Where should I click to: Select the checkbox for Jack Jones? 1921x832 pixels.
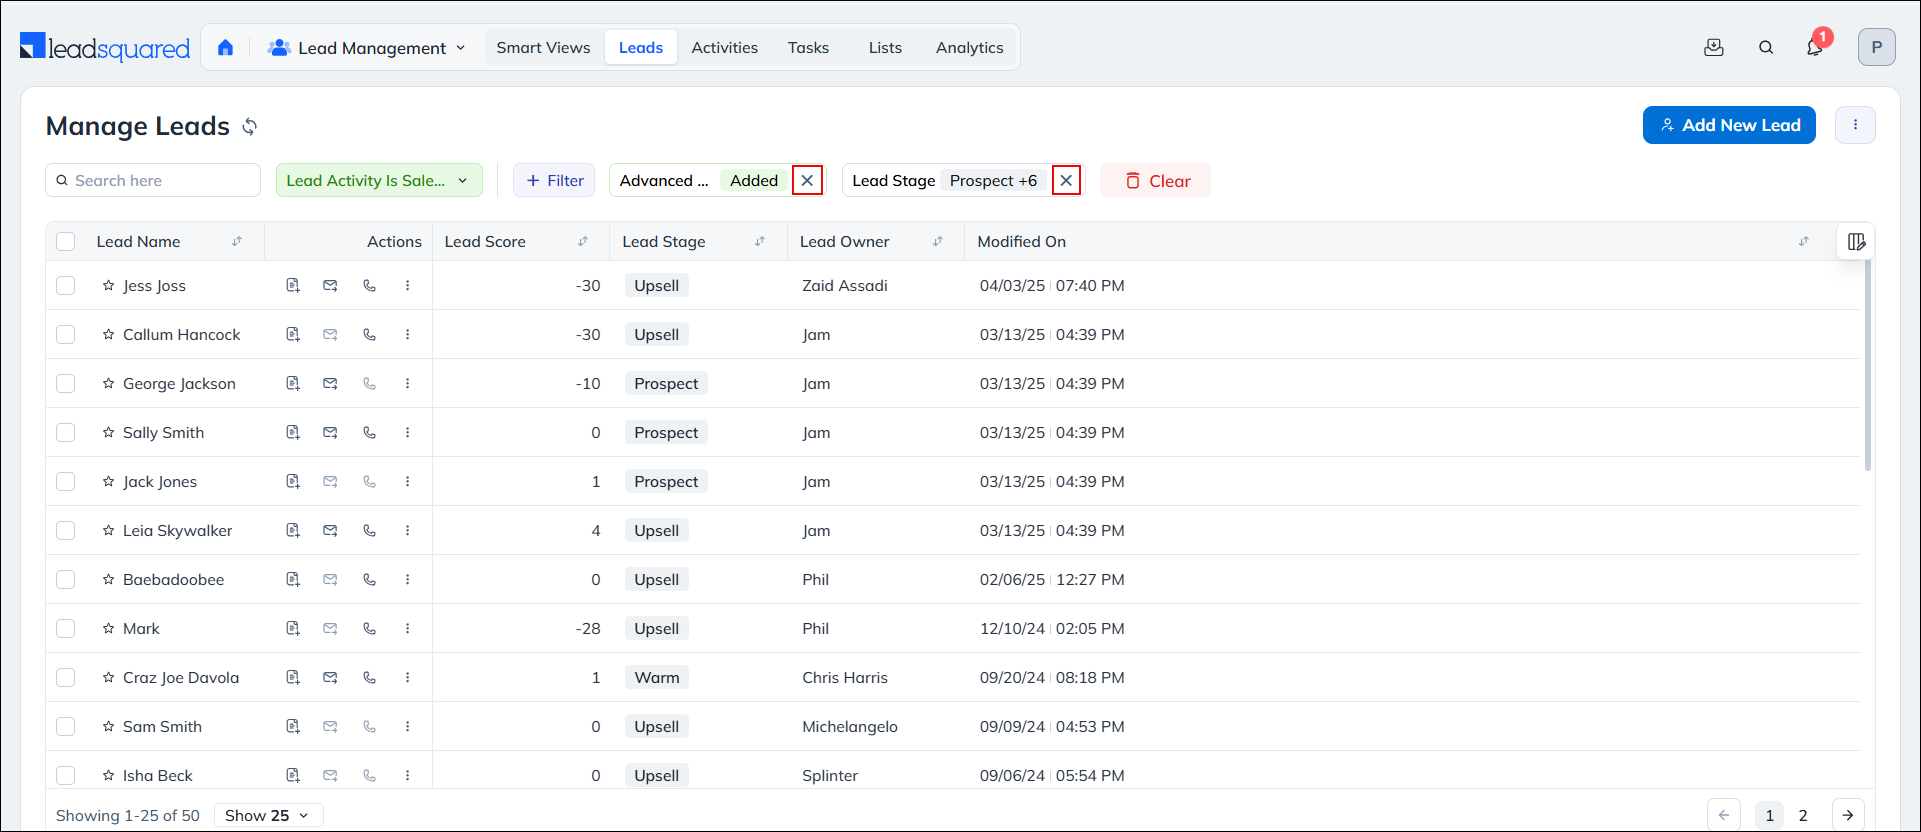(66, 482)
